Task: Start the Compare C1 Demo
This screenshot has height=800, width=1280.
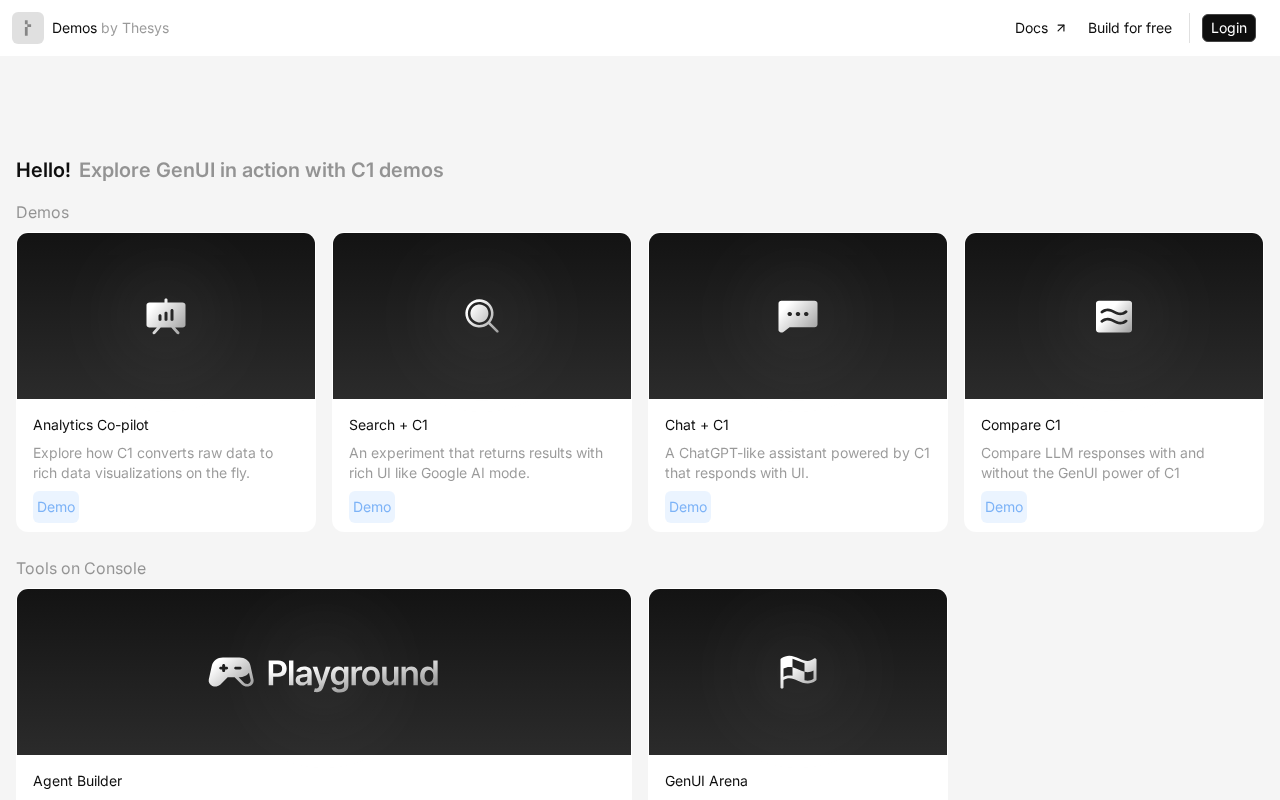Action: 1004,507
